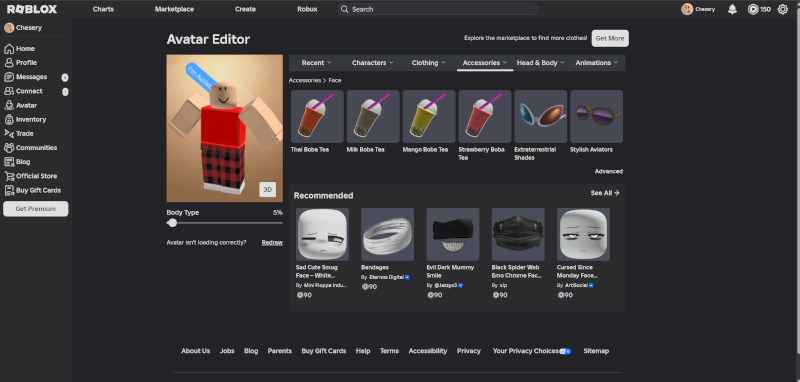Open the Recent category dropdown
The image size is (800, 382).
tap(316, 63)
